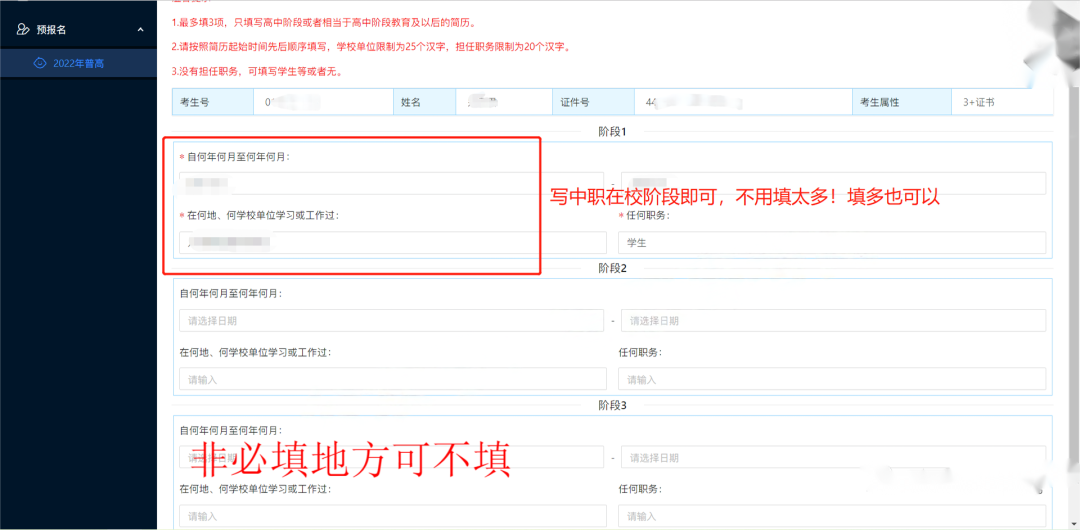The image size is (1080, 530).
Task: Click the 姓名 value cell
Action: [x=500, y=102]
